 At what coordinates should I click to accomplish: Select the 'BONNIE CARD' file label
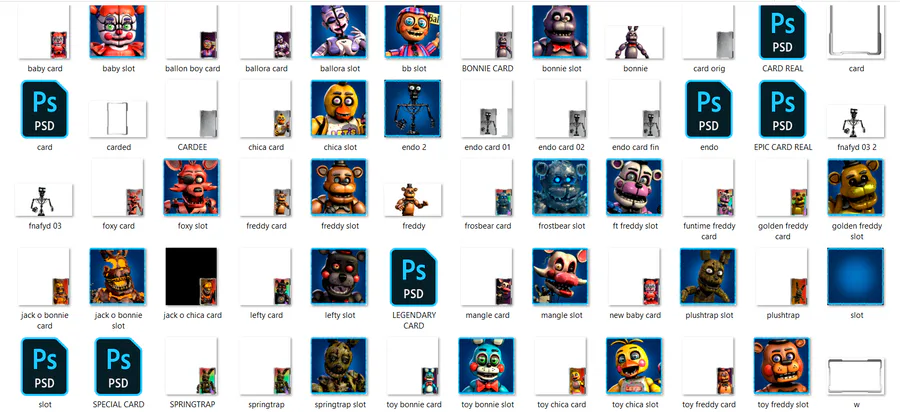[487, 69]
